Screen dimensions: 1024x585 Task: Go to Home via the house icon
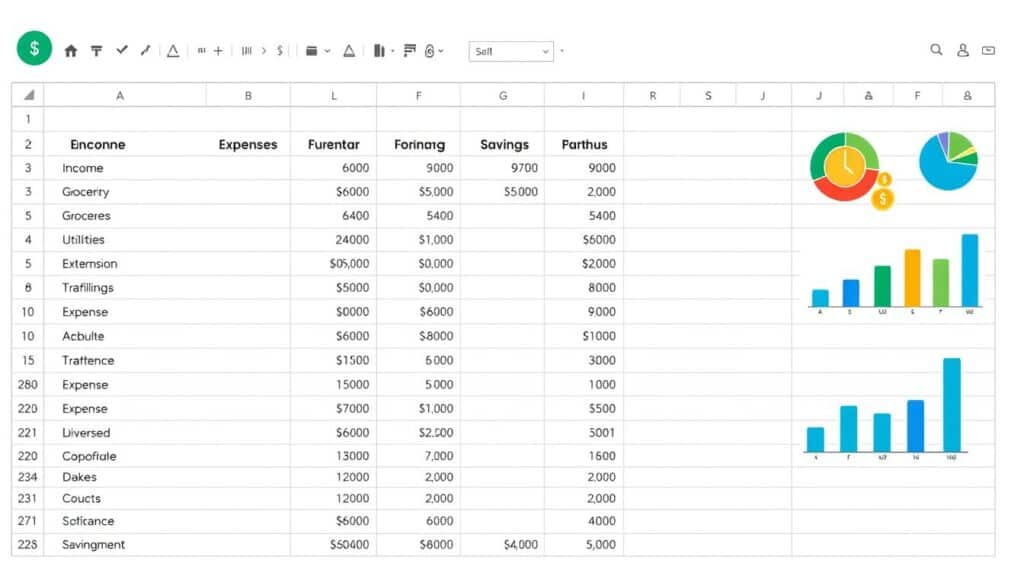(x=71, y=51)
